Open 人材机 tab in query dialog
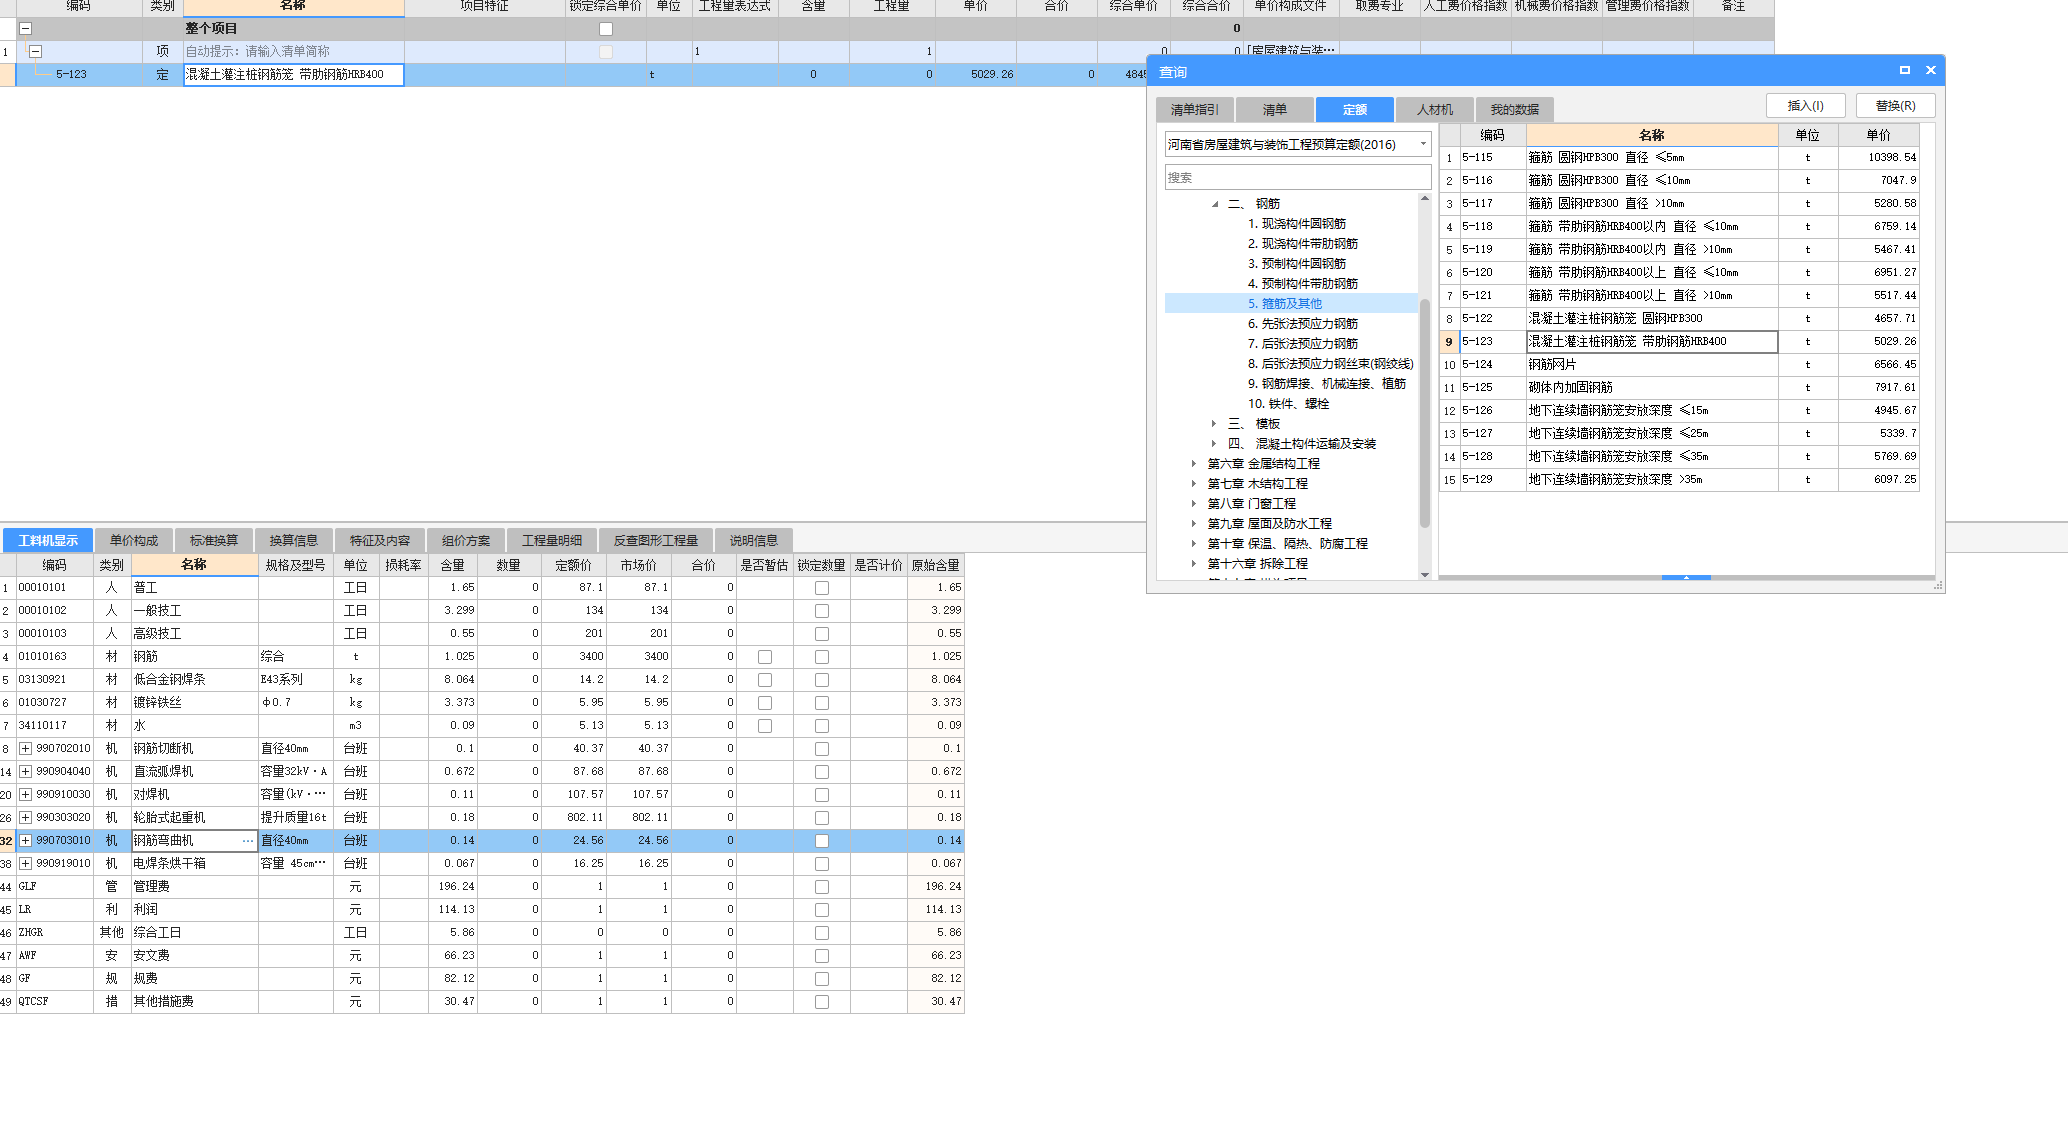This screenshot has height=1139, width=2068. pyautogui.click(x=1435, y=110)
